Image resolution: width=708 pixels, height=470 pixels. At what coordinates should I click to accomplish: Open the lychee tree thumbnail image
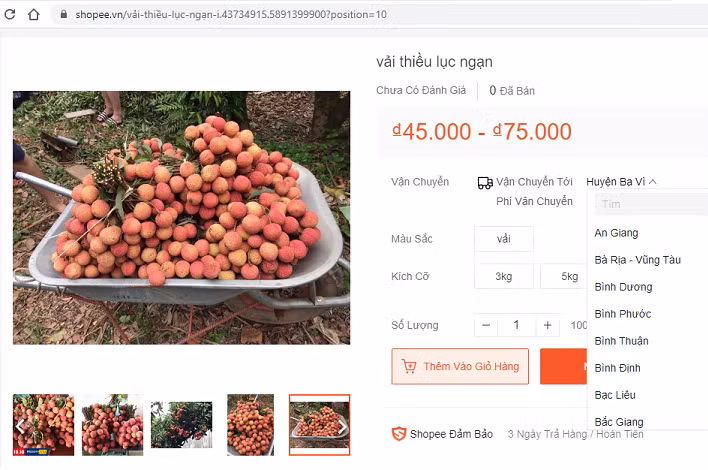click(x=182, y=425)
